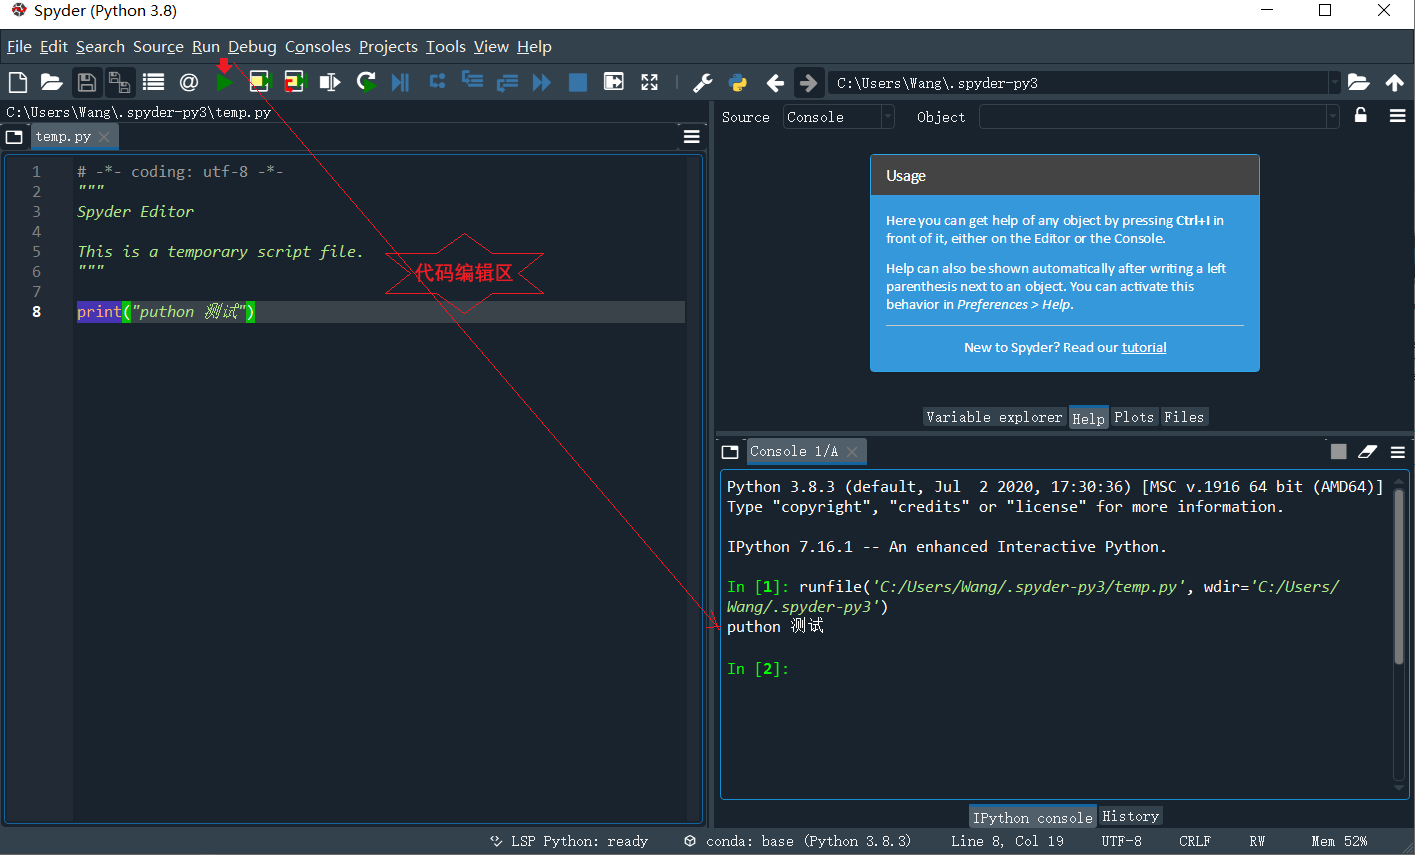Stop debugging with the blue square
Viewport: 1415px width, 855px height.
(578, 82)
